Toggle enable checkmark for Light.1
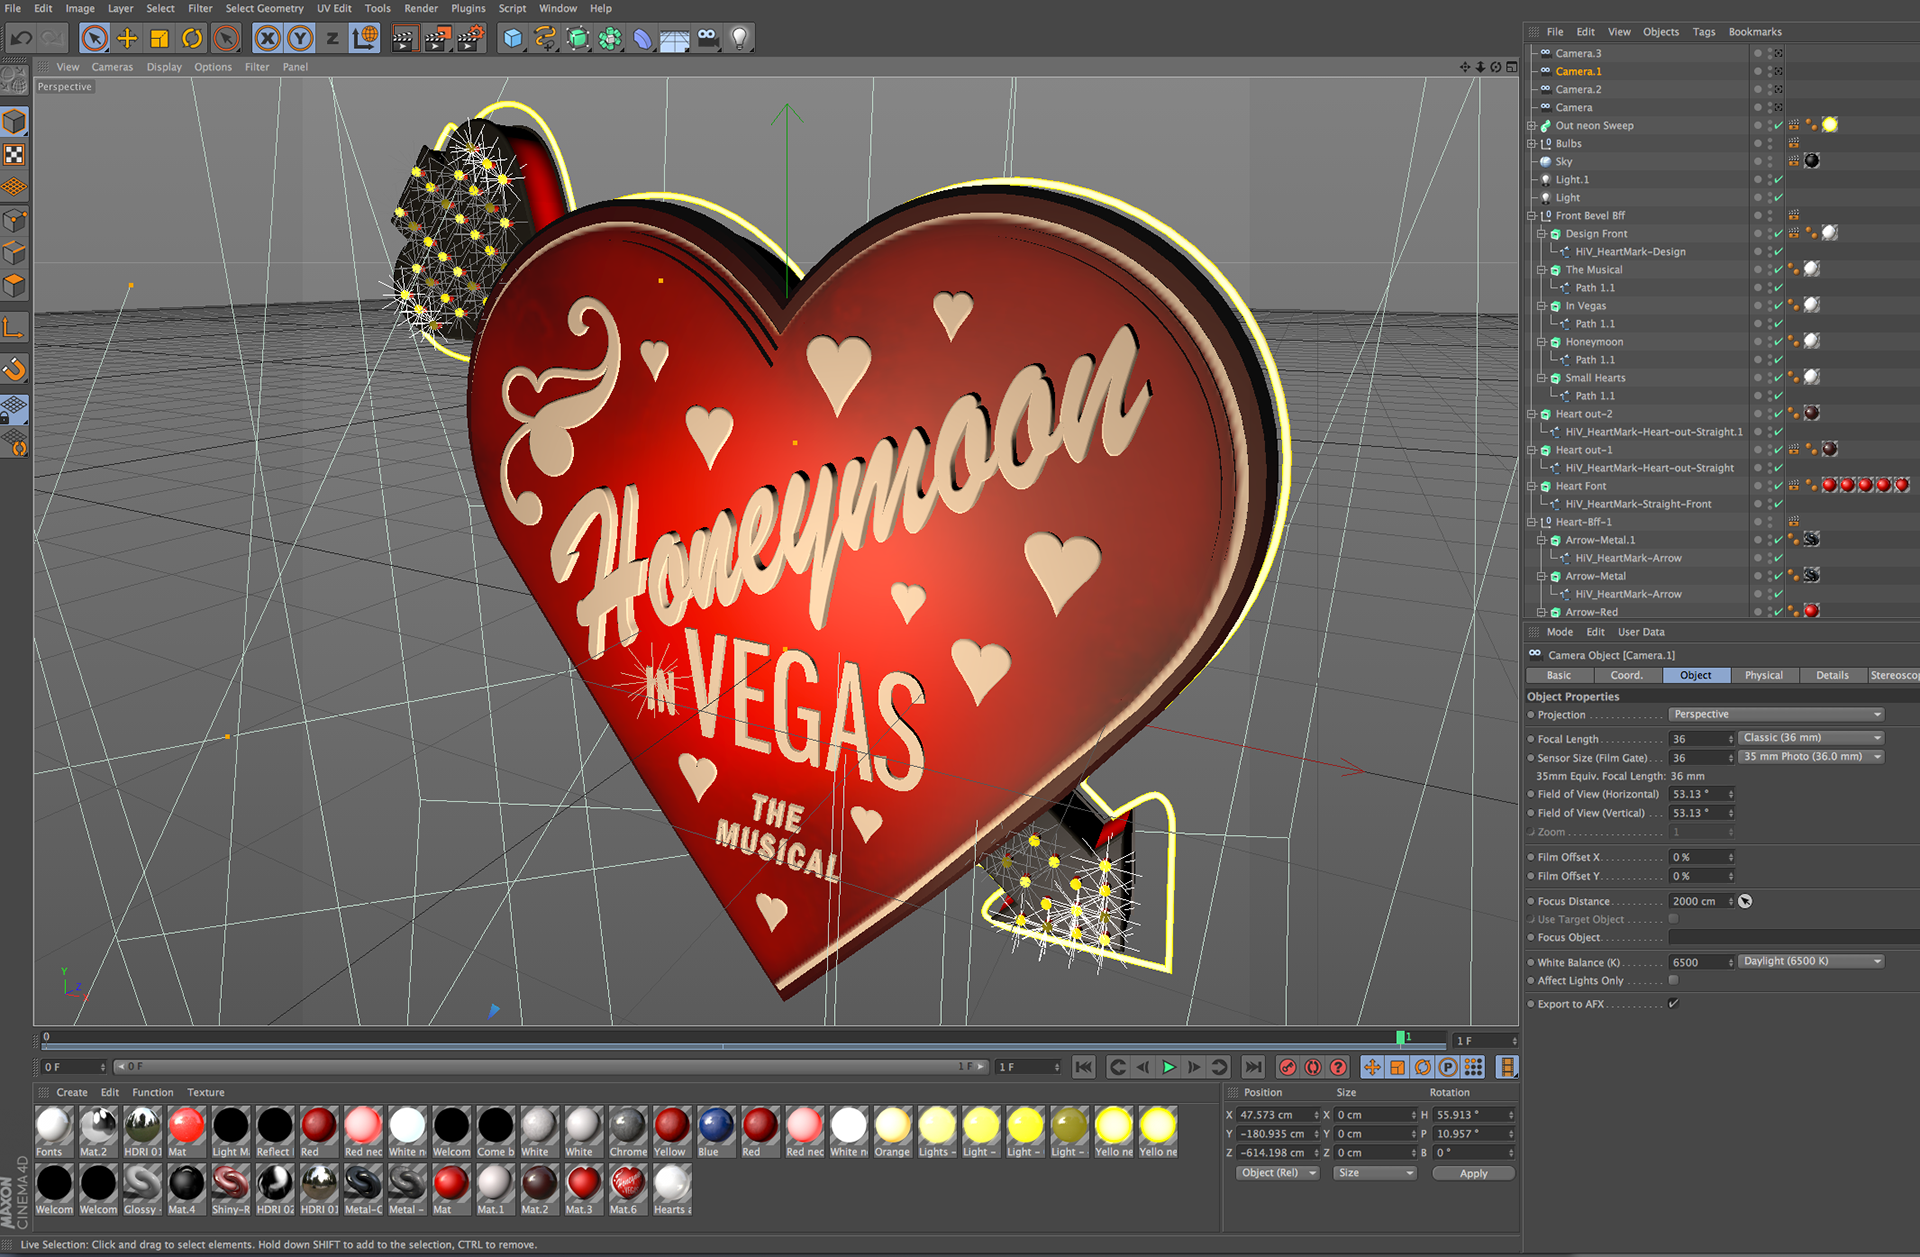Viewport: 1920px width, 1257px height. tap(1779, 180)
